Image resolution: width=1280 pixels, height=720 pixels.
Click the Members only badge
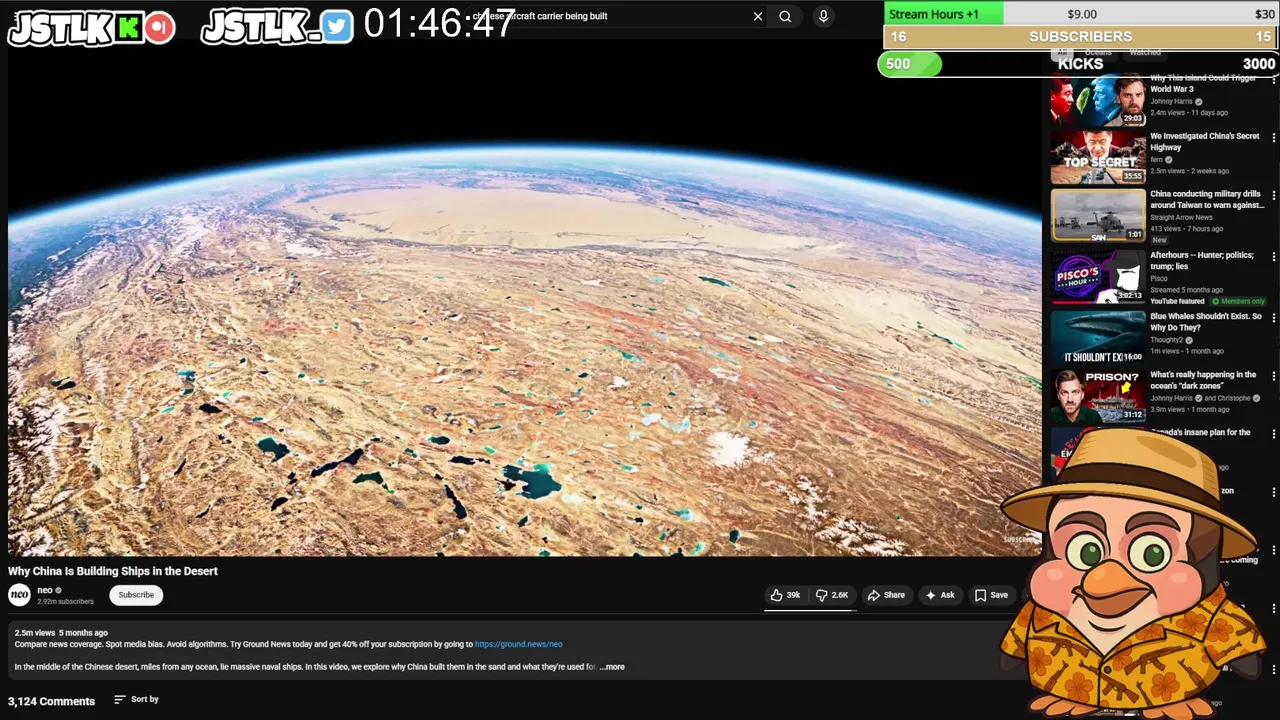click(1238, 301)
